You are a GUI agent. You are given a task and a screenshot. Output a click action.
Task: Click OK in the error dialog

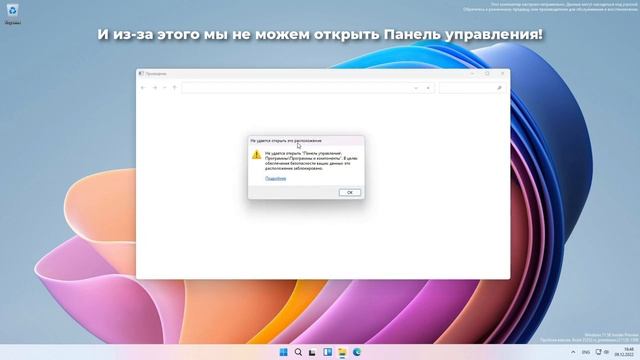coord(350,192)
